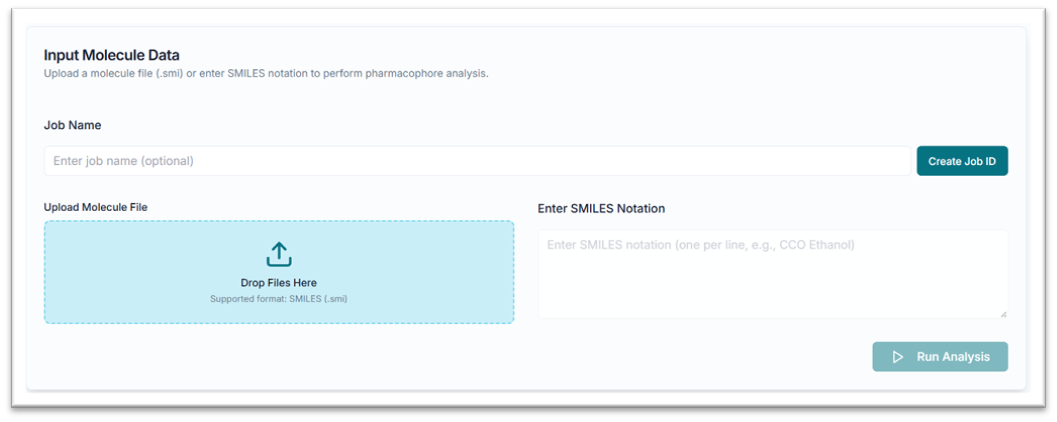Click the 'Run Analysis' button label text
The width and height of the screenshot is (1057, 422).
pos(953,357)
